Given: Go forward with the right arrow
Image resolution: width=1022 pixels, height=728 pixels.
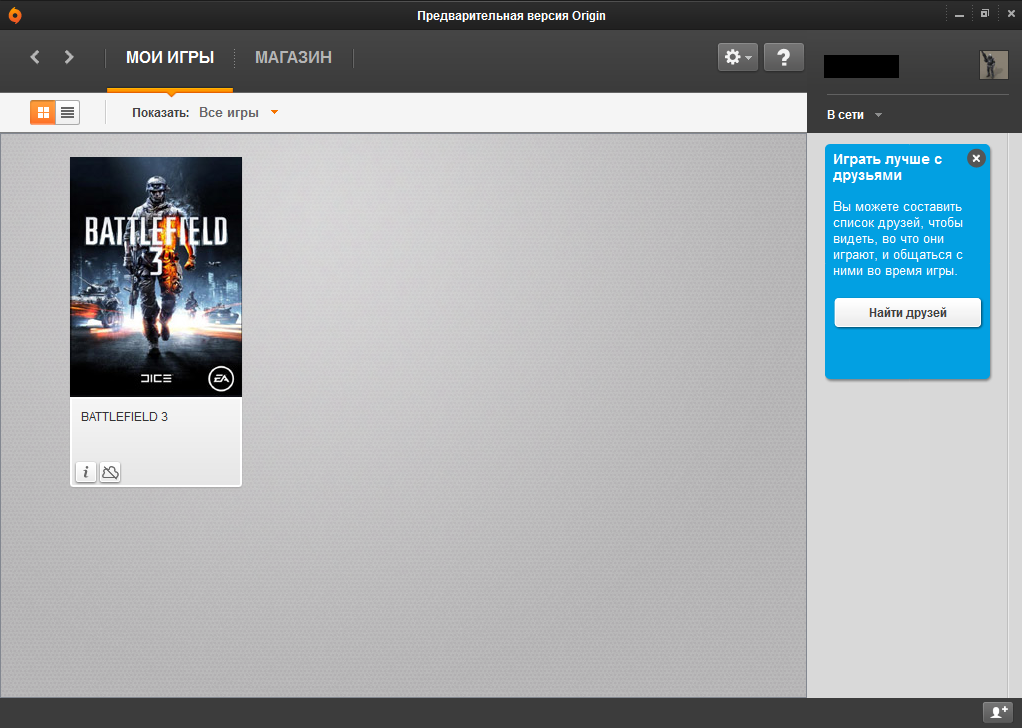Looking at the screenshot, I should [x=69, y=57].
